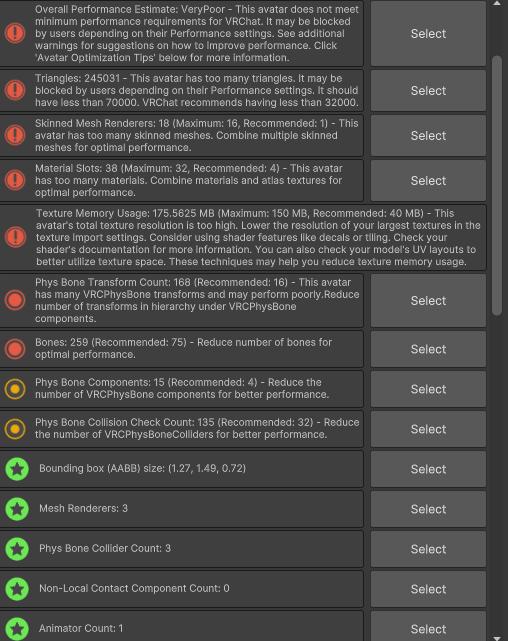This screenshot has width=508, height=641.
Task: Select button for Overall Performance Estimate
Action: [428, 34]
